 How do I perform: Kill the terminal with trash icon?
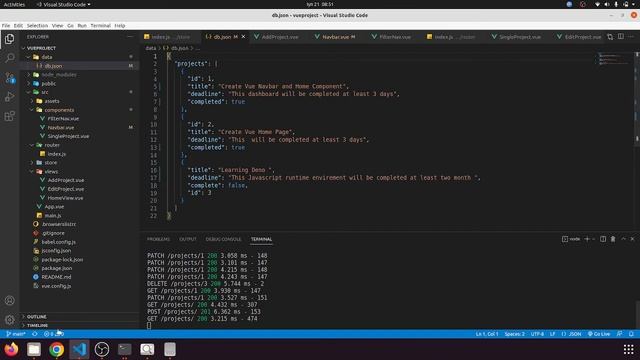(x=613, y=239)
